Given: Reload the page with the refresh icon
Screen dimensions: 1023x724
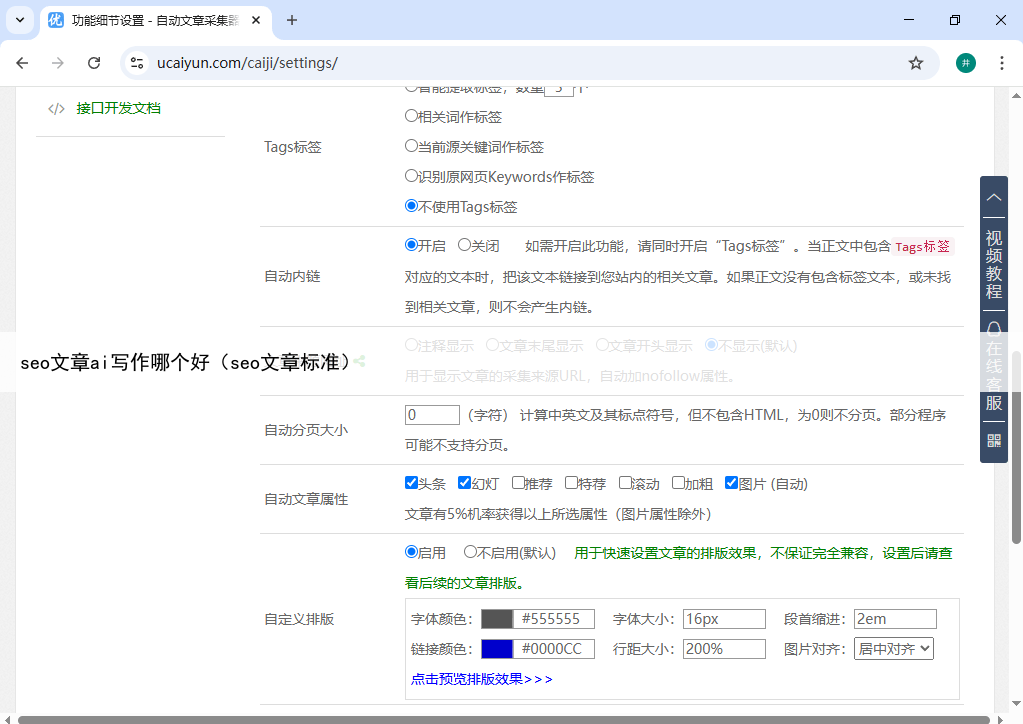Looking at the screenshot, I should pos(94,63).
